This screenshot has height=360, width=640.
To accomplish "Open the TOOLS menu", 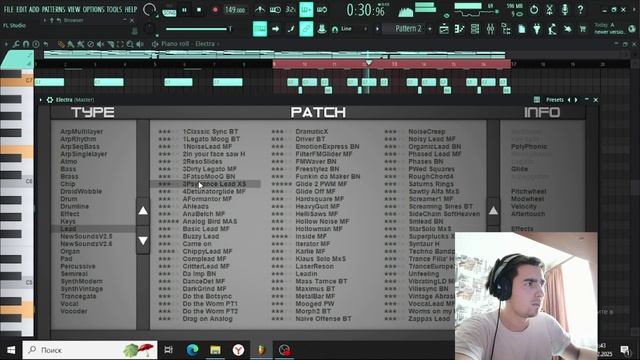I will 114,9.
